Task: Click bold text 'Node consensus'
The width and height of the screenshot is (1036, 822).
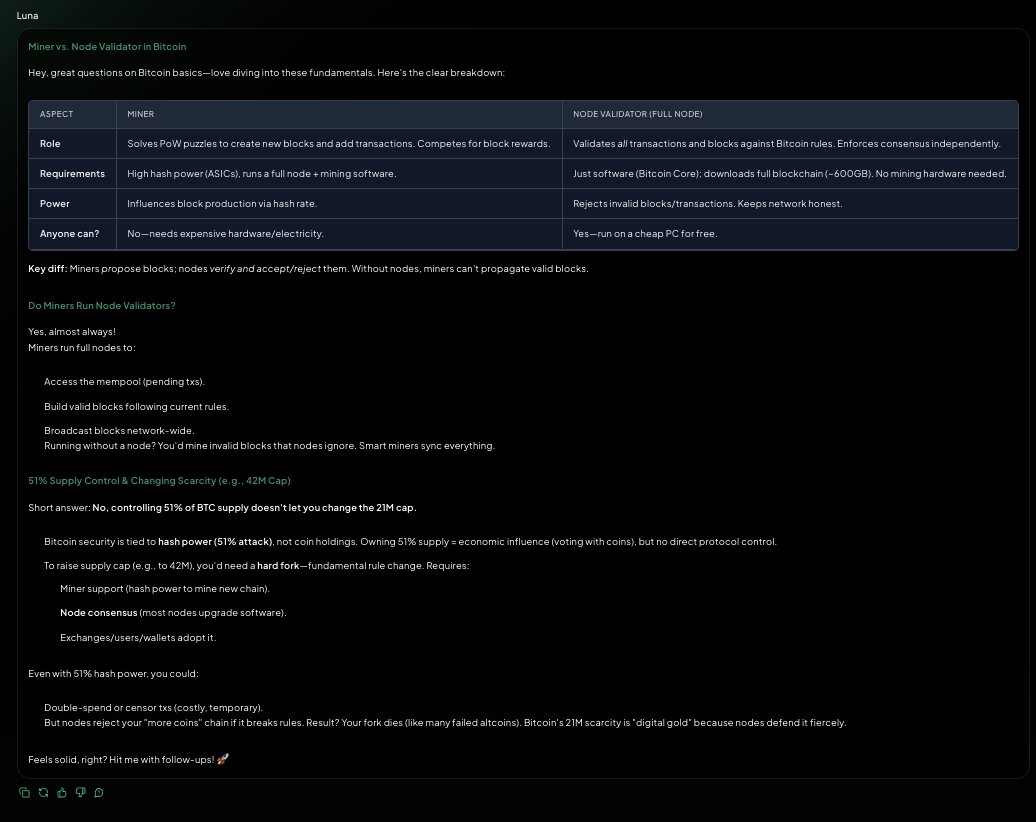Action: 98,613
